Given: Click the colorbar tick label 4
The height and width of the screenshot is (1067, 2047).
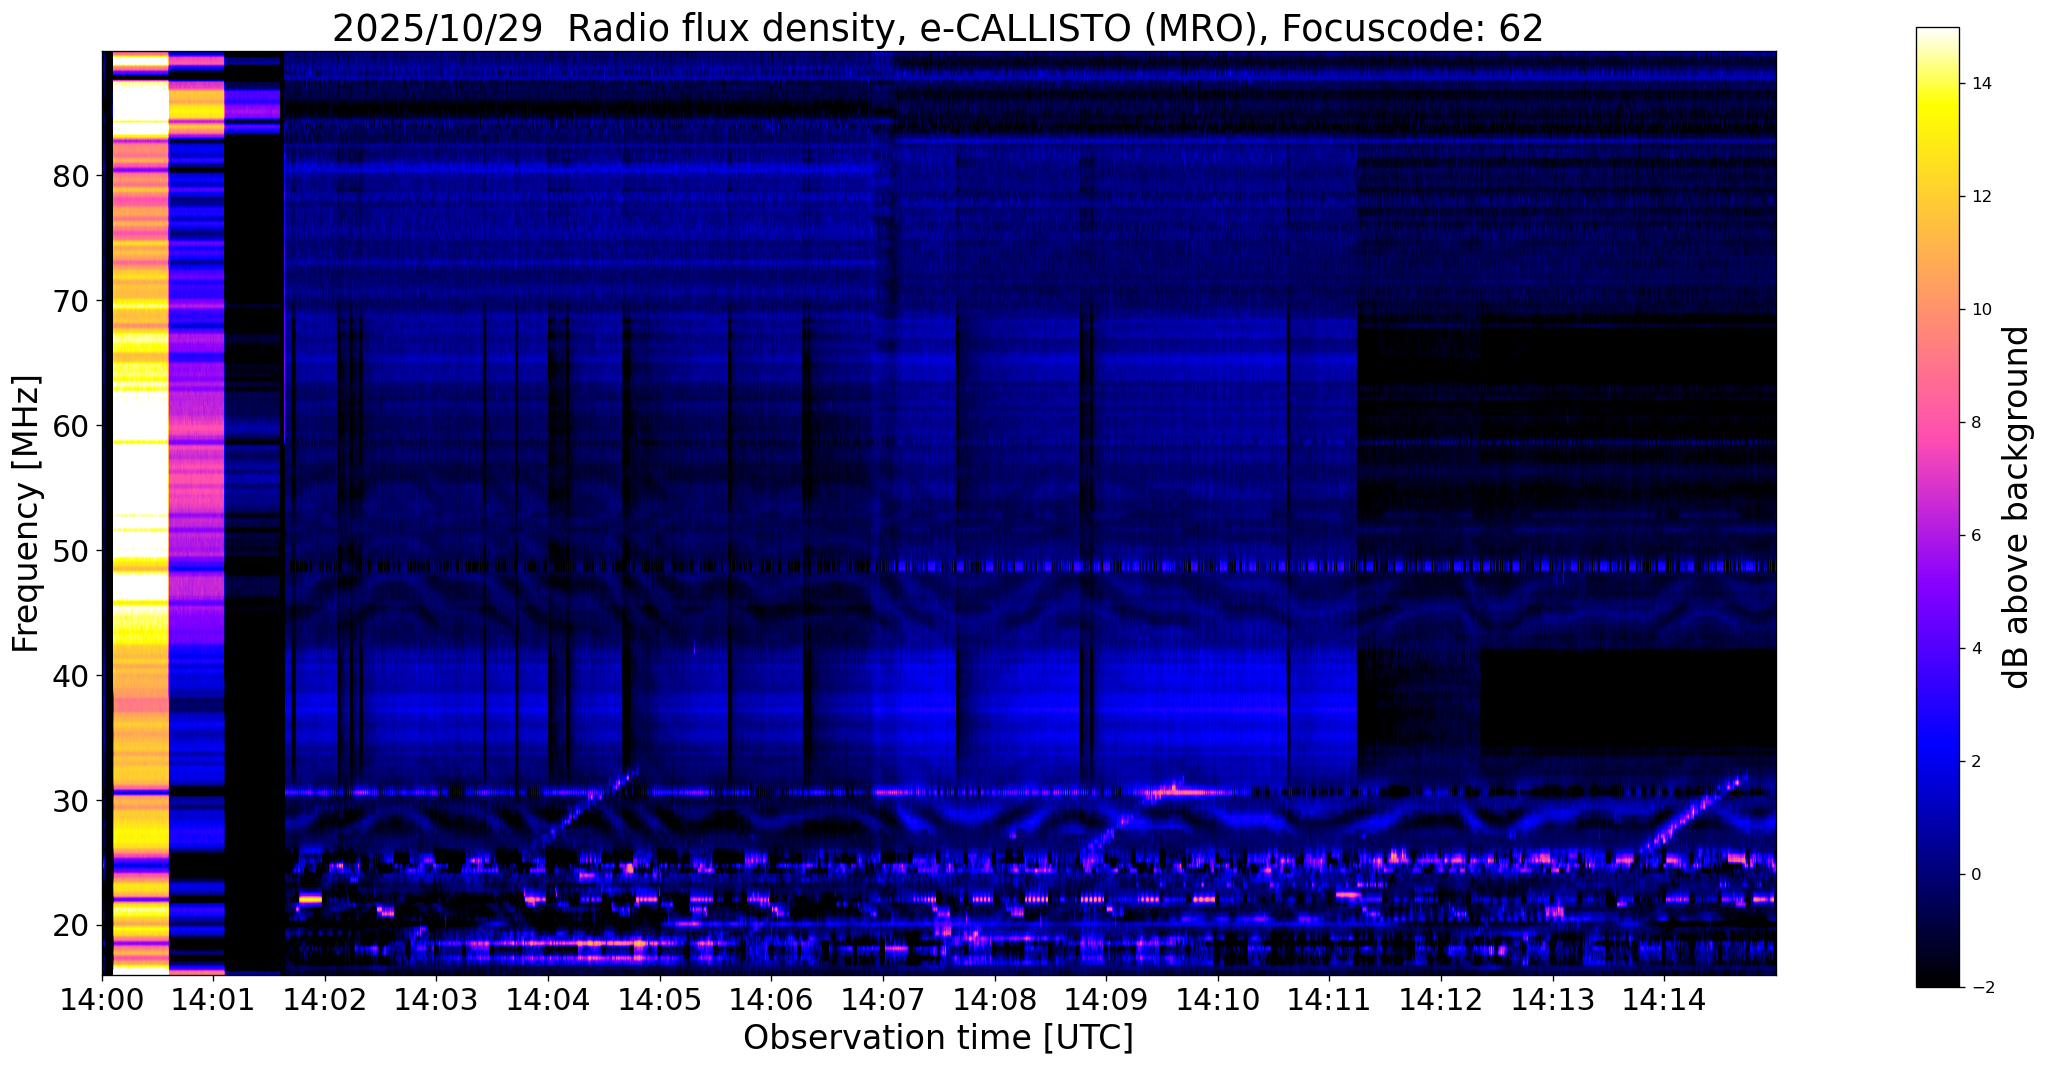Looking at the screenshot, I should tap(1974, 649).
